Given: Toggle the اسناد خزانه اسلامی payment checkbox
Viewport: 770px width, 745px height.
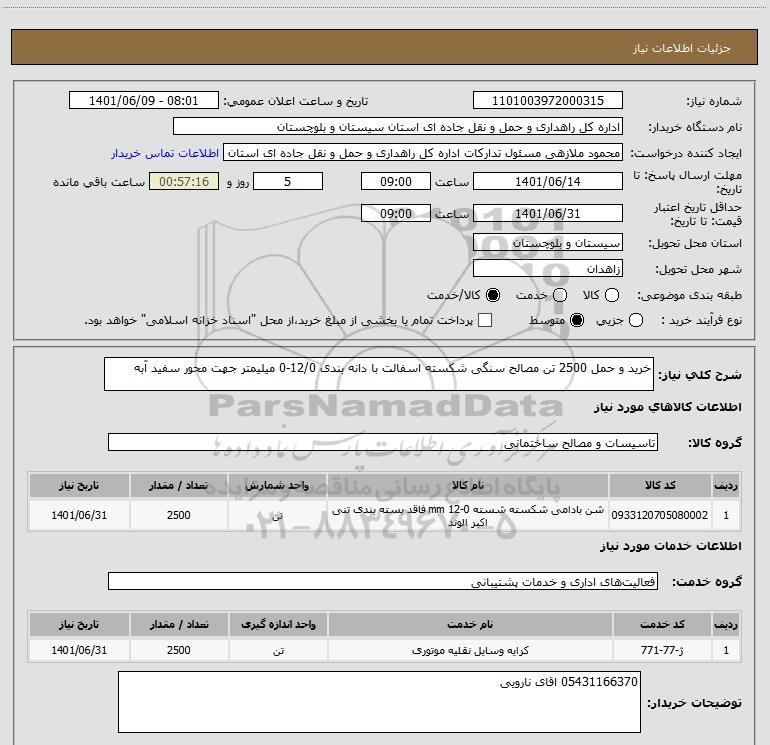Looking at the screenshot, I should coord(485,320).
